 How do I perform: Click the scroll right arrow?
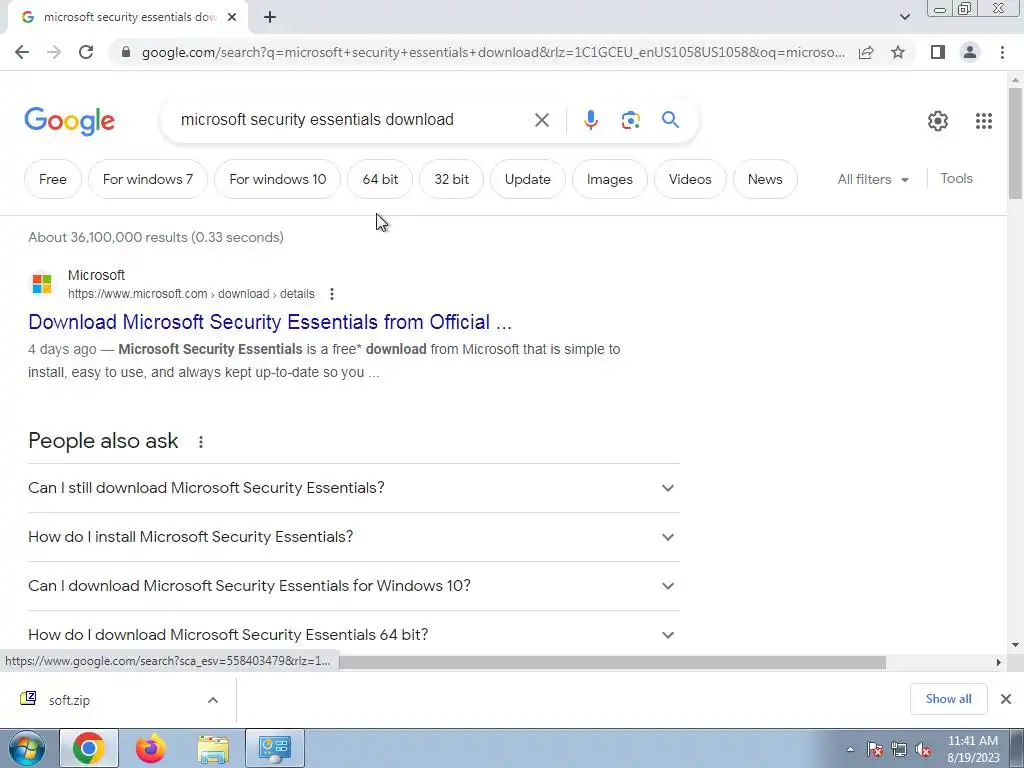click(998, 662)
